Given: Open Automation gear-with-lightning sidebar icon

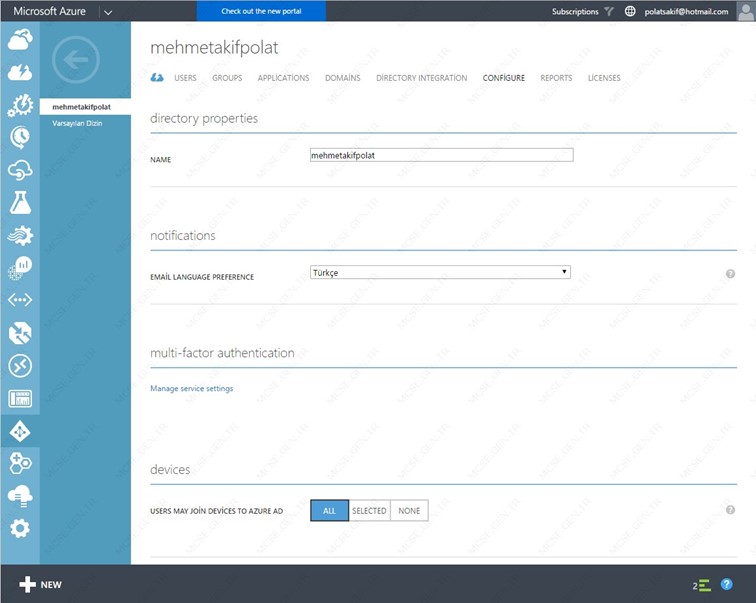Looking at the screenshot, I should 20,105.
